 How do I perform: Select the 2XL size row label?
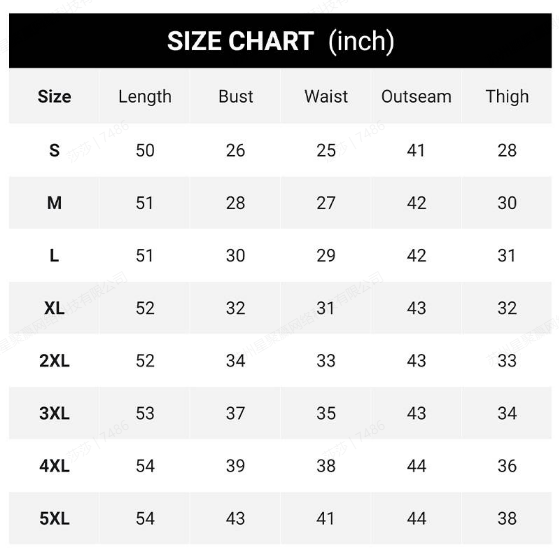pyautogui.click(x=55, y=361)
